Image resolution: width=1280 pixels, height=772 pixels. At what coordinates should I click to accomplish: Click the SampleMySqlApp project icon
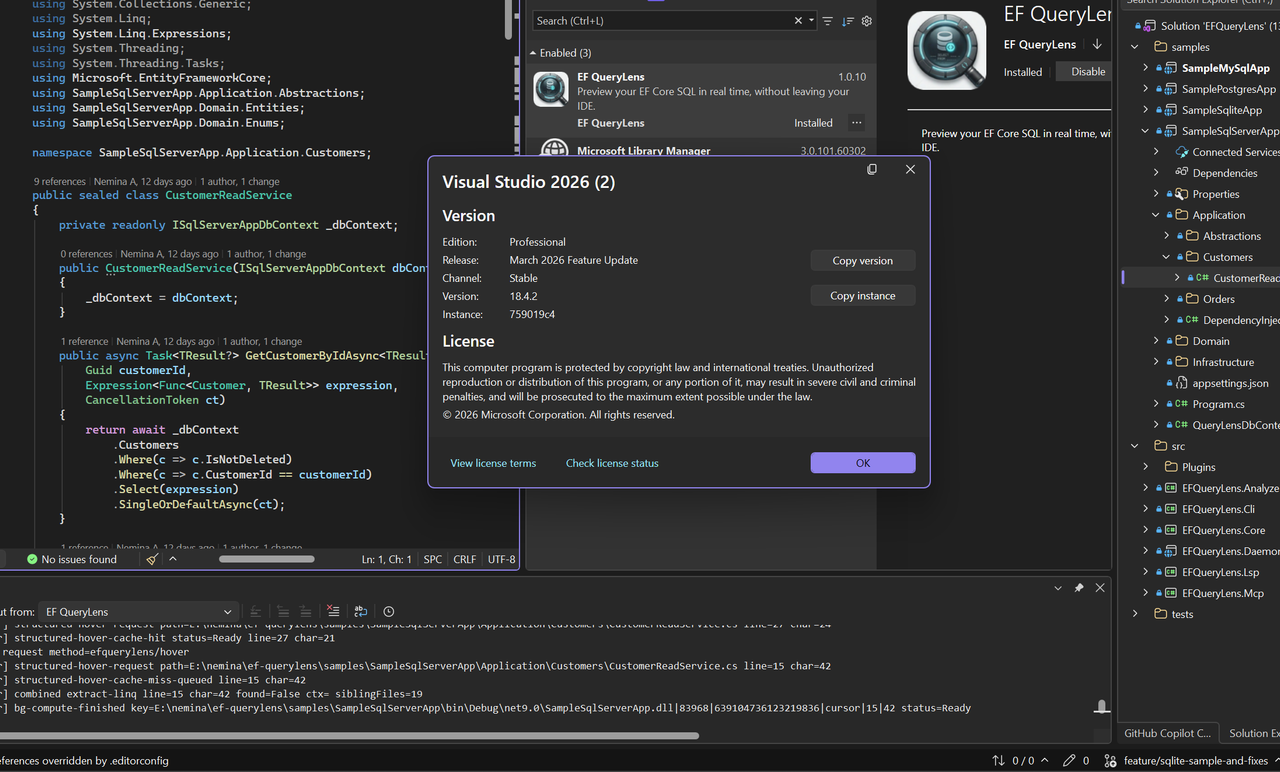(x=1171, y=68)
